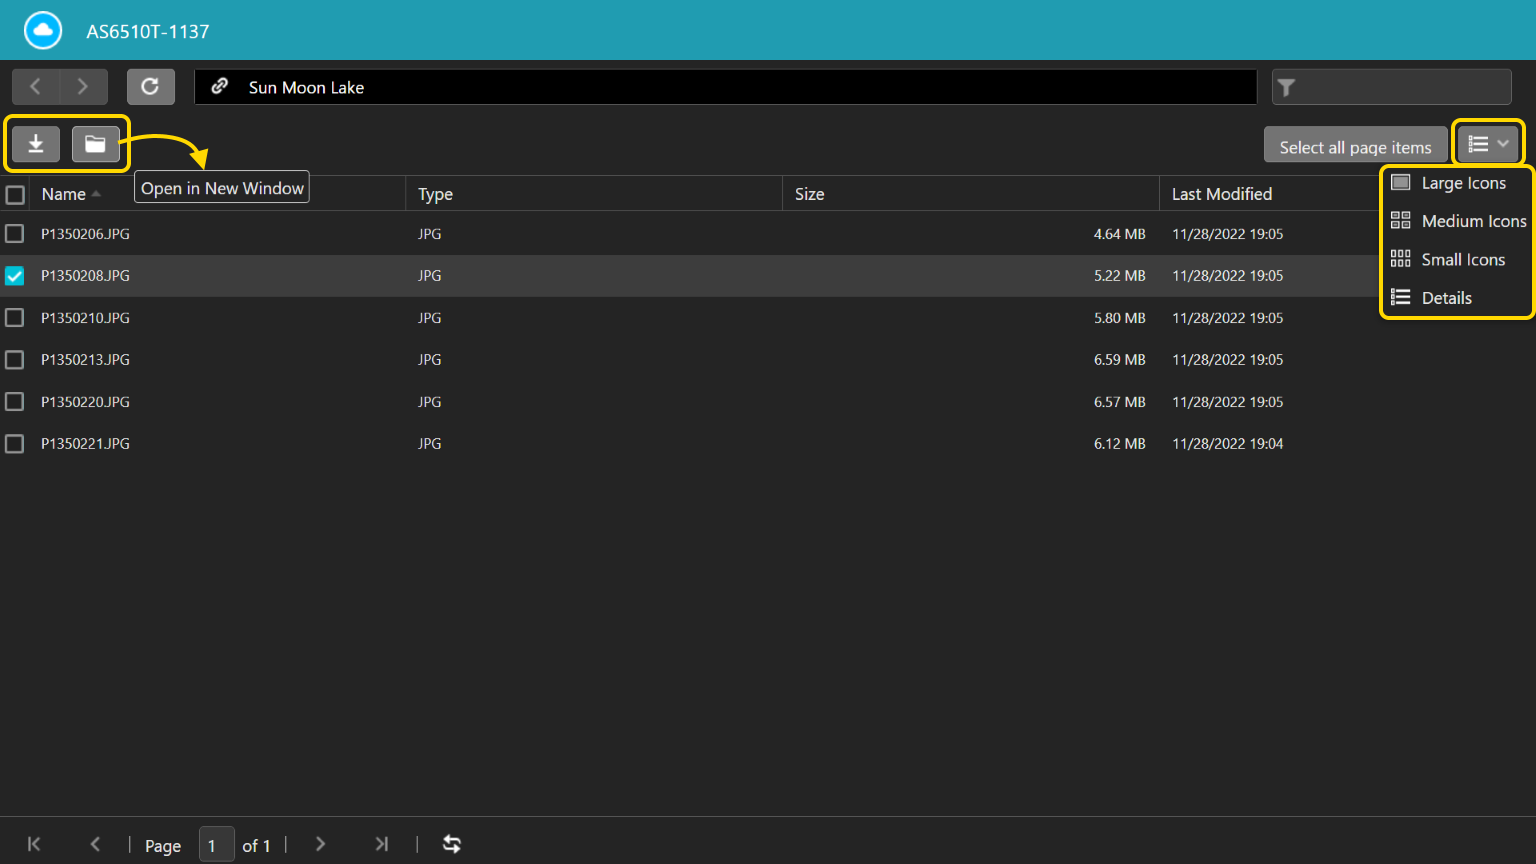This screenshot has width=1536, height=864.
Task: Toggle the select-all checkbox in the header
Action: point(15,195)
